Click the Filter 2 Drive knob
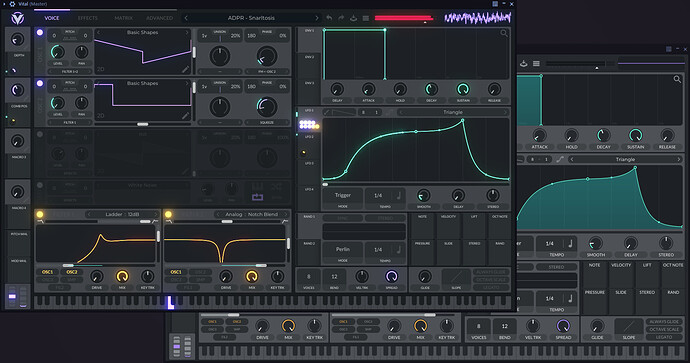Viewport: 690px width, 363px height. pyautogui.click(x=226, y=276)
